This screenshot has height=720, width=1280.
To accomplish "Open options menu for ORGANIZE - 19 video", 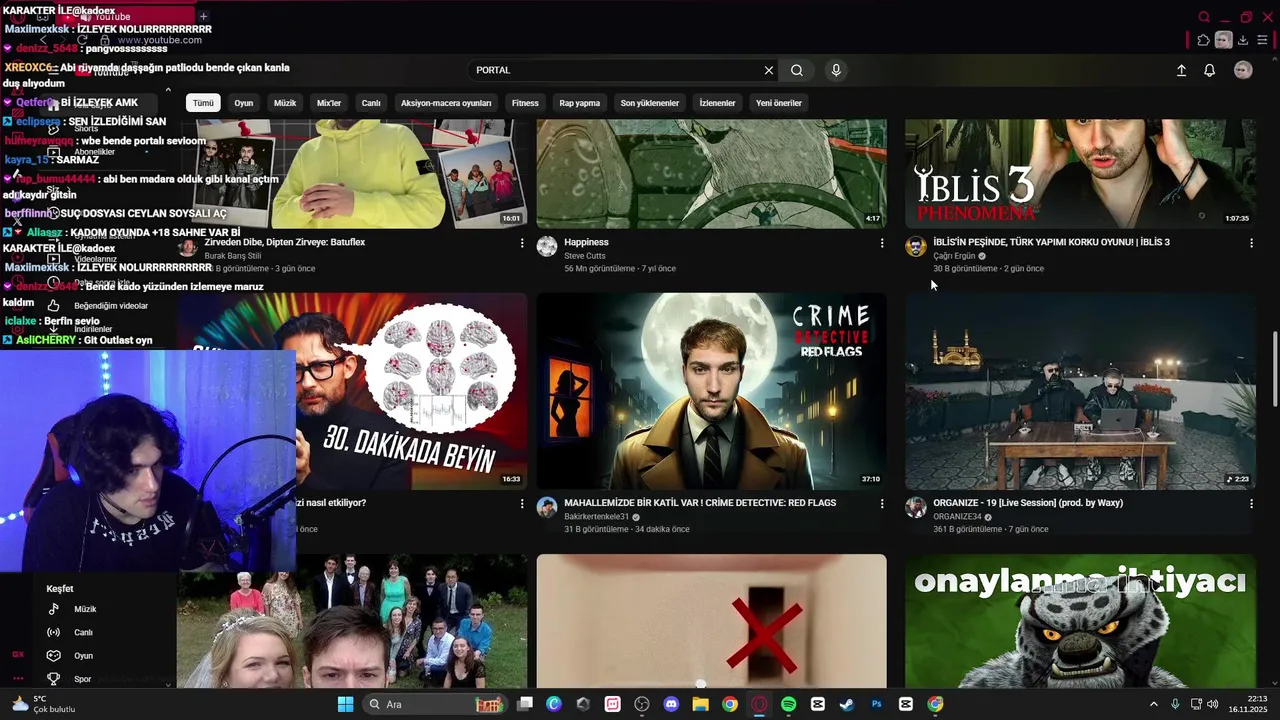I will (1251, 504).
